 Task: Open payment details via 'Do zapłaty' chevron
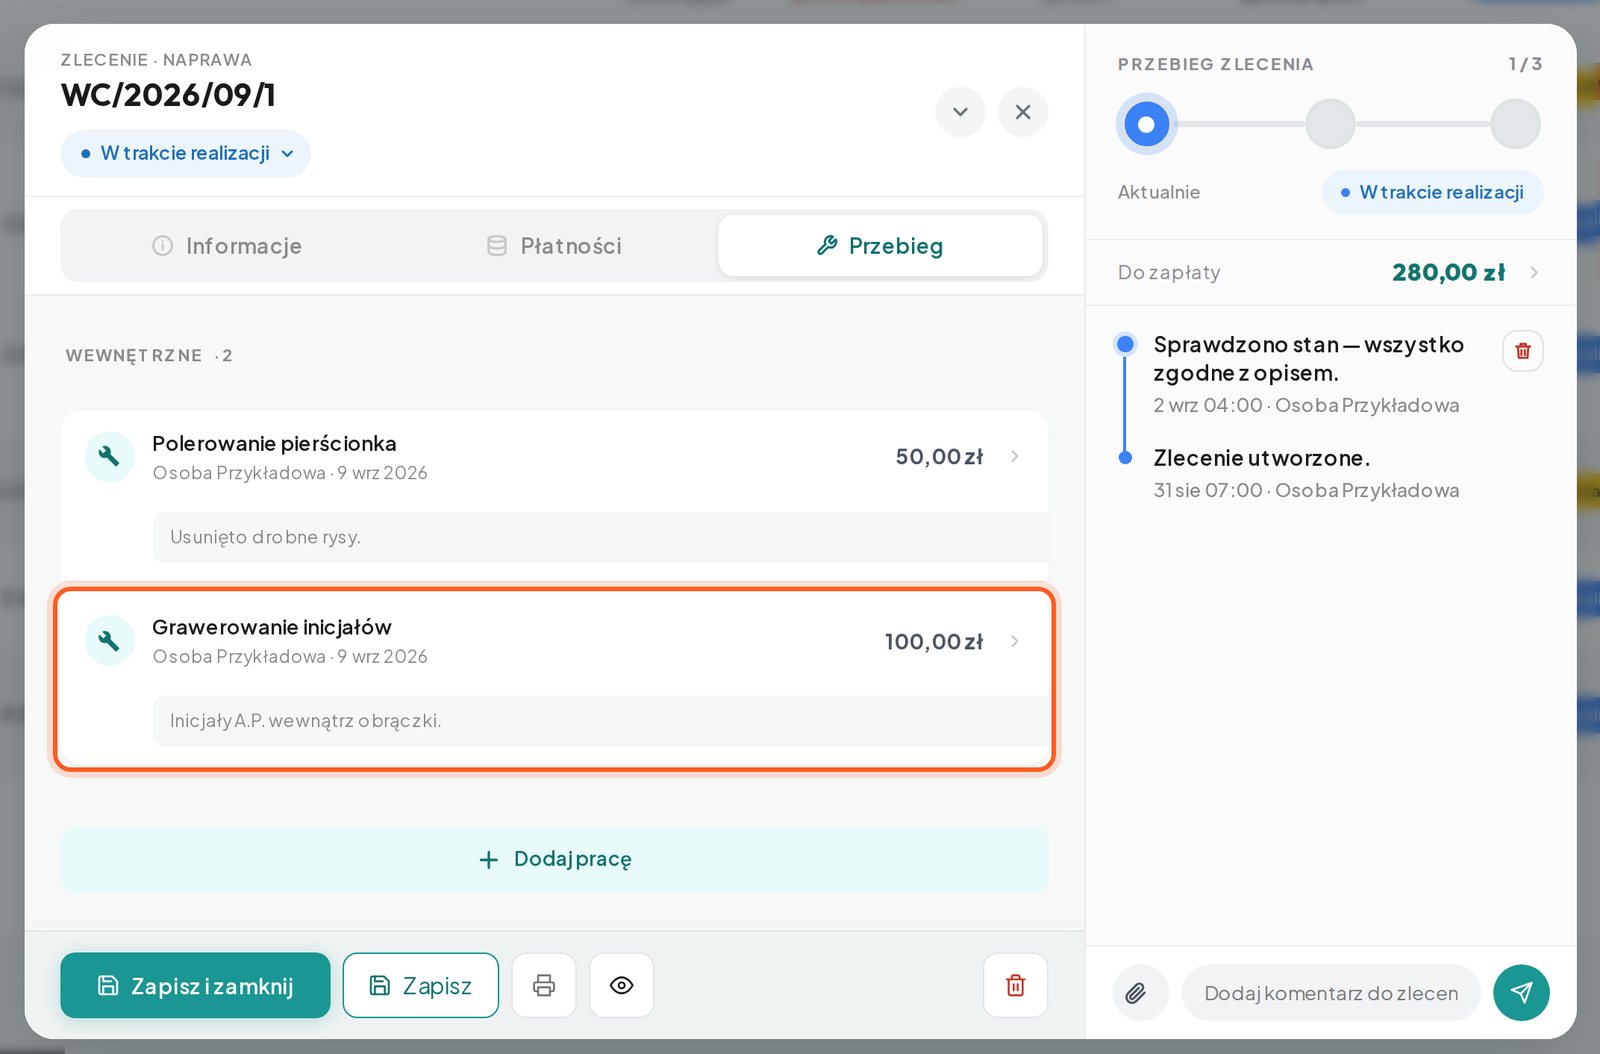click(1534, 272)
